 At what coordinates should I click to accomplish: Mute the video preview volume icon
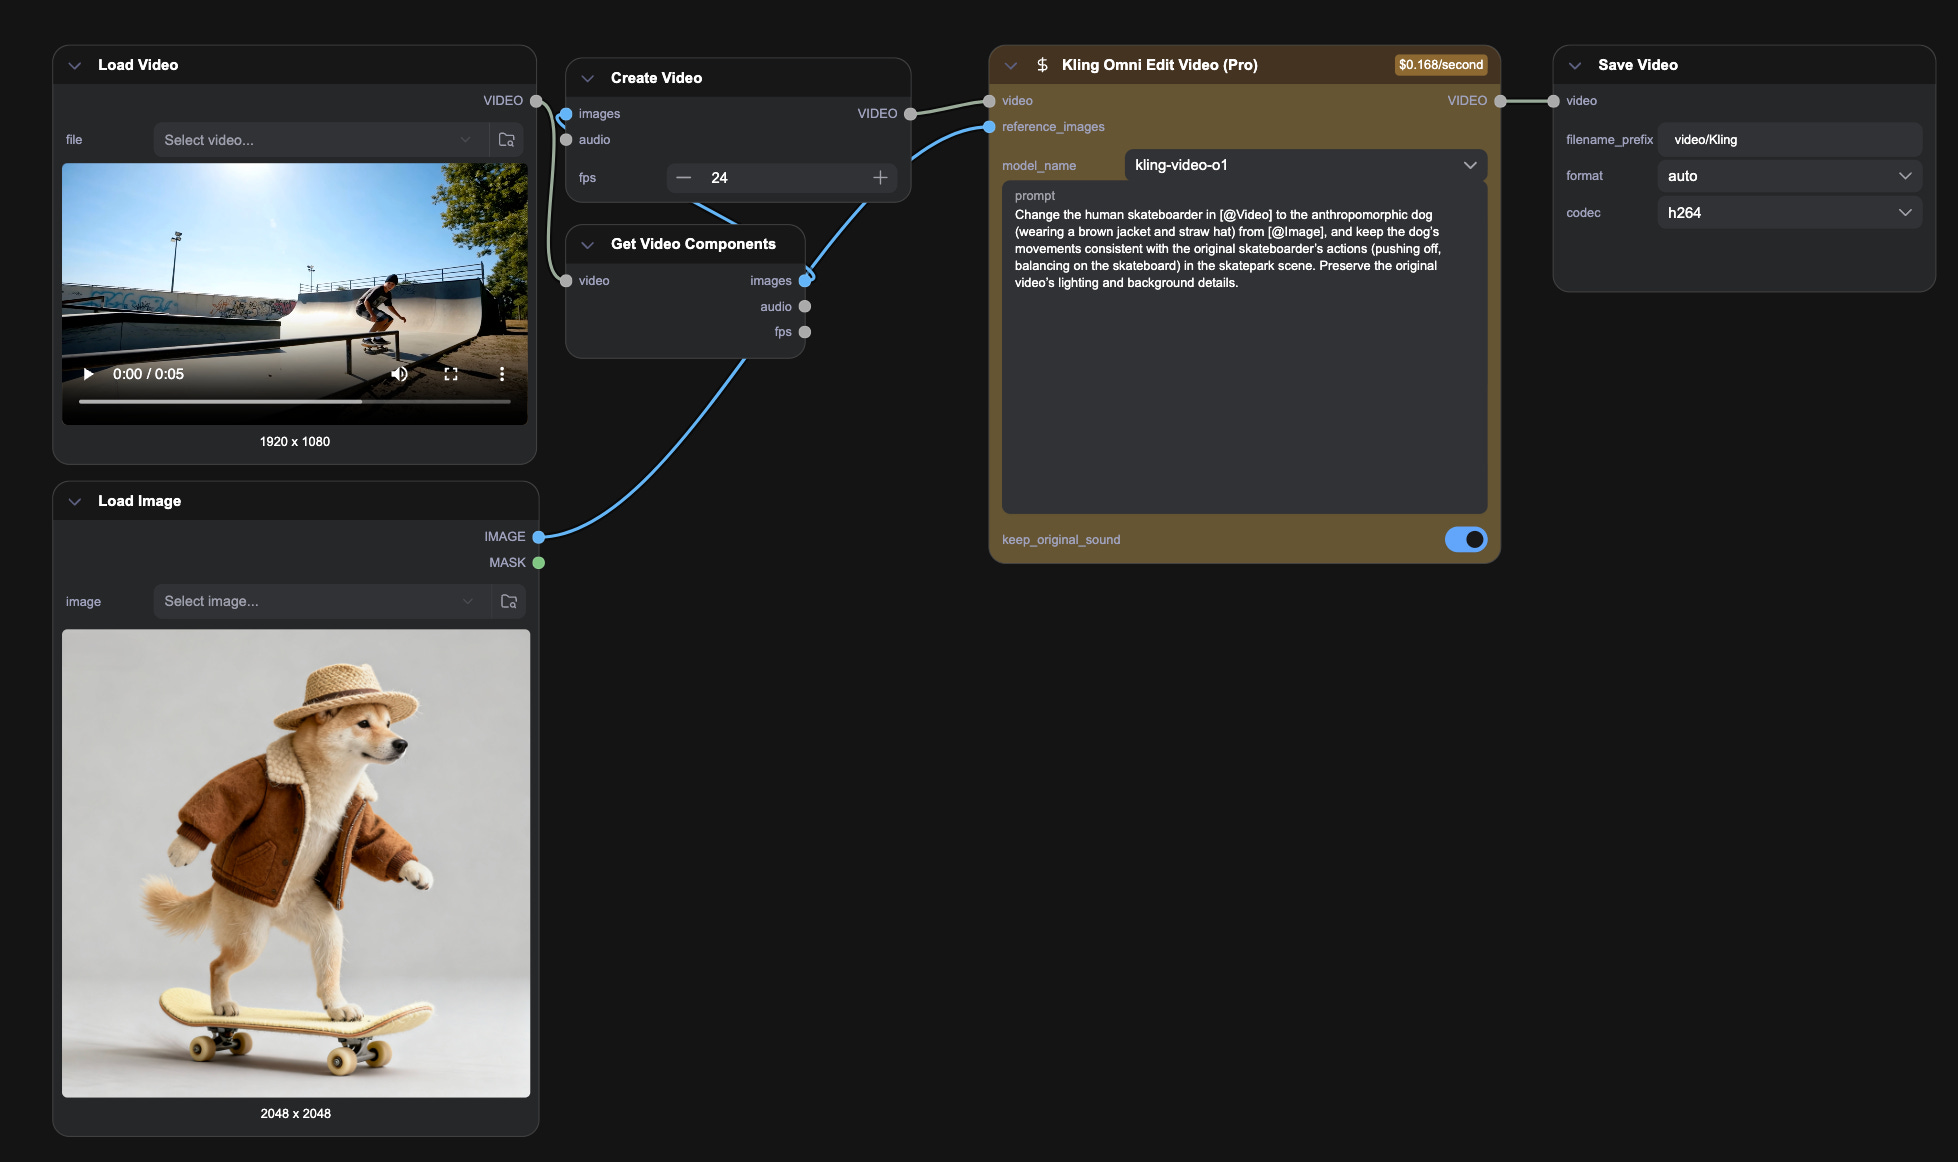399,374
